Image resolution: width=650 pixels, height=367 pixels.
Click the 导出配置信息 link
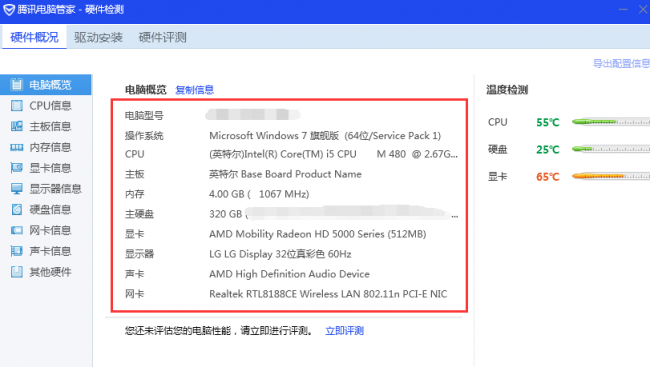coord(621,63)
